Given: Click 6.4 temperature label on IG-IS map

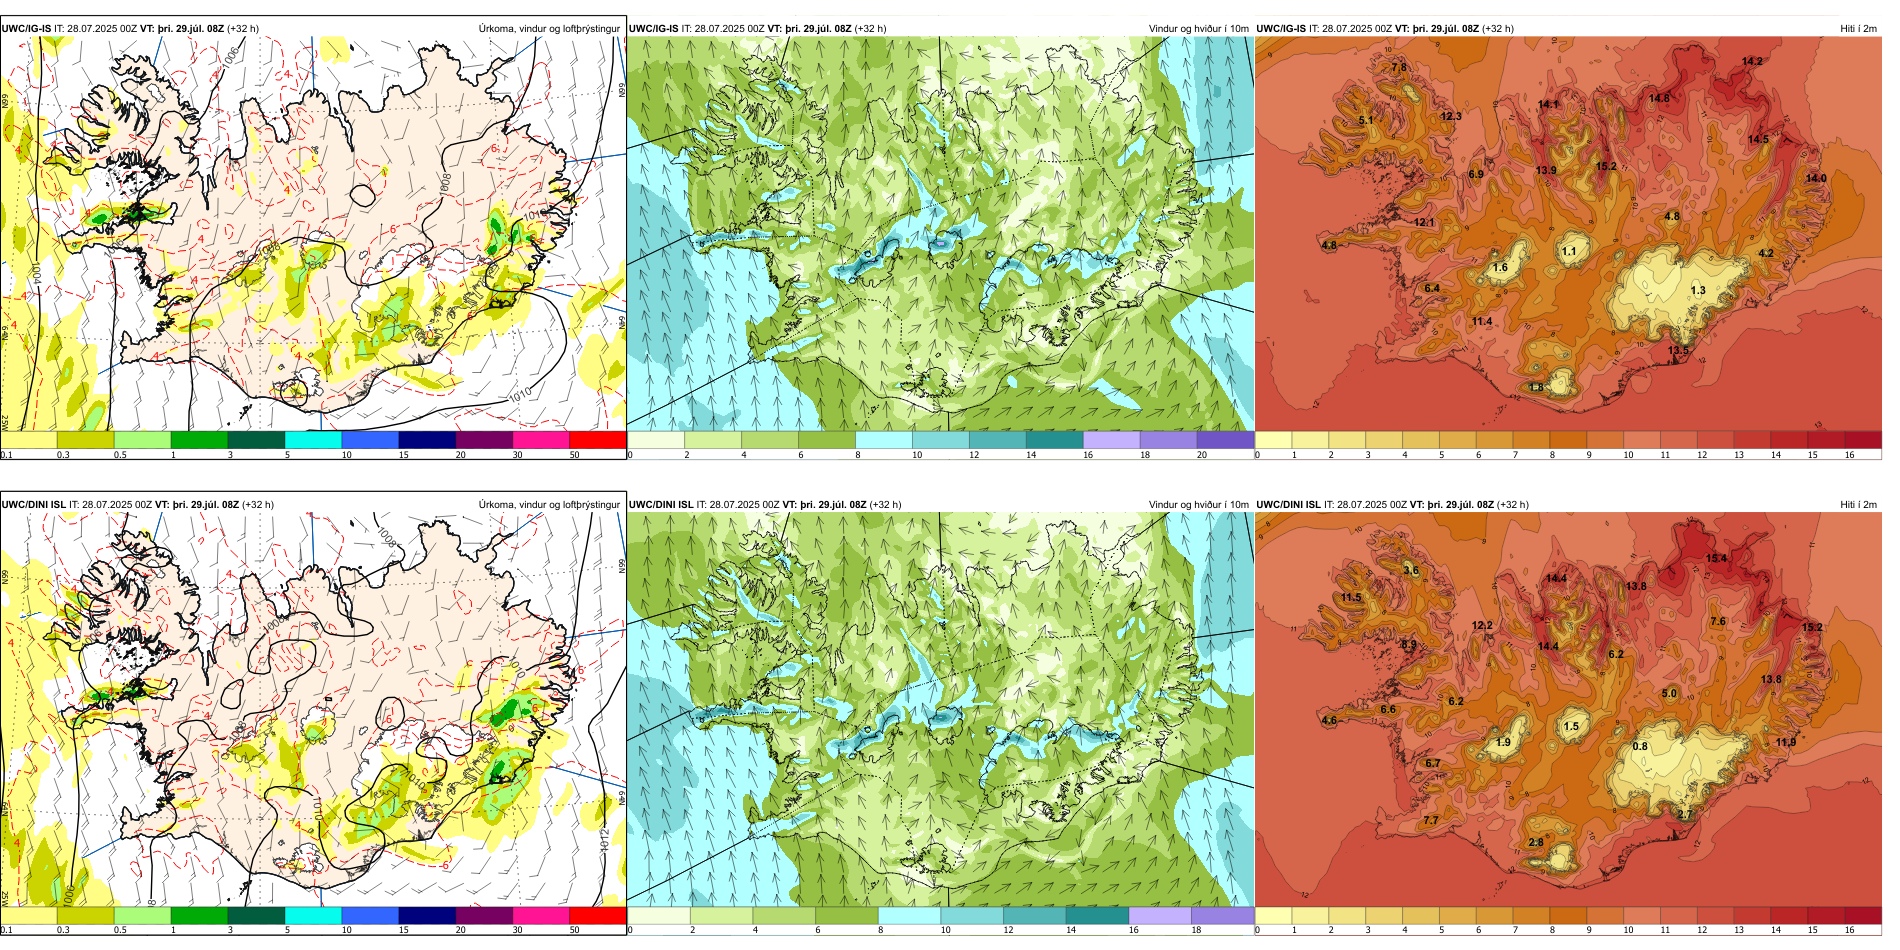Looking at the screenshot, I should (1432, 288).
